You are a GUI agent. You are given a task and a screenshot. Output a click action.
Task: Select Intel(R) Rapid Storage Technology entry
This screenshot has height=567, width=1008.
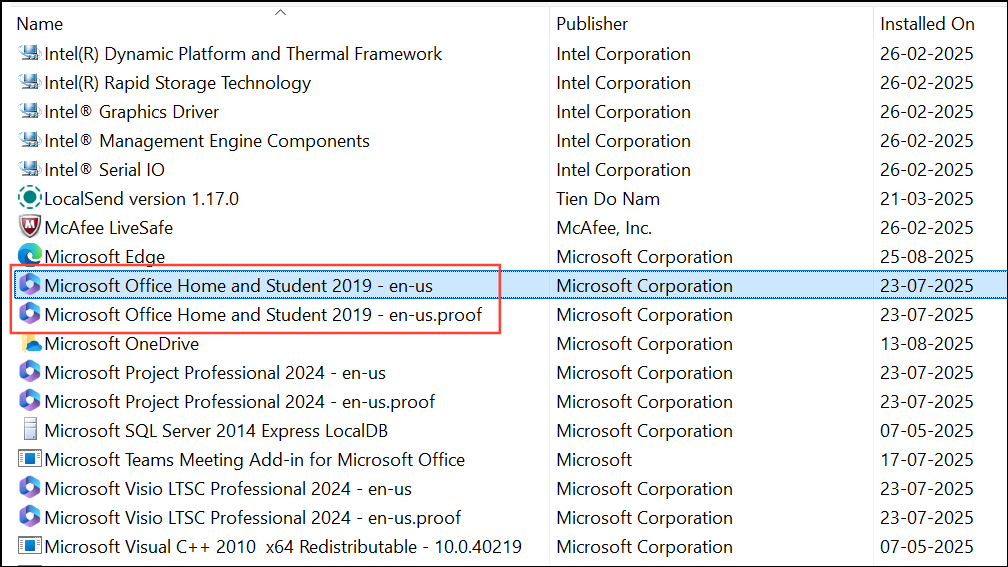(x=177, y=83)
